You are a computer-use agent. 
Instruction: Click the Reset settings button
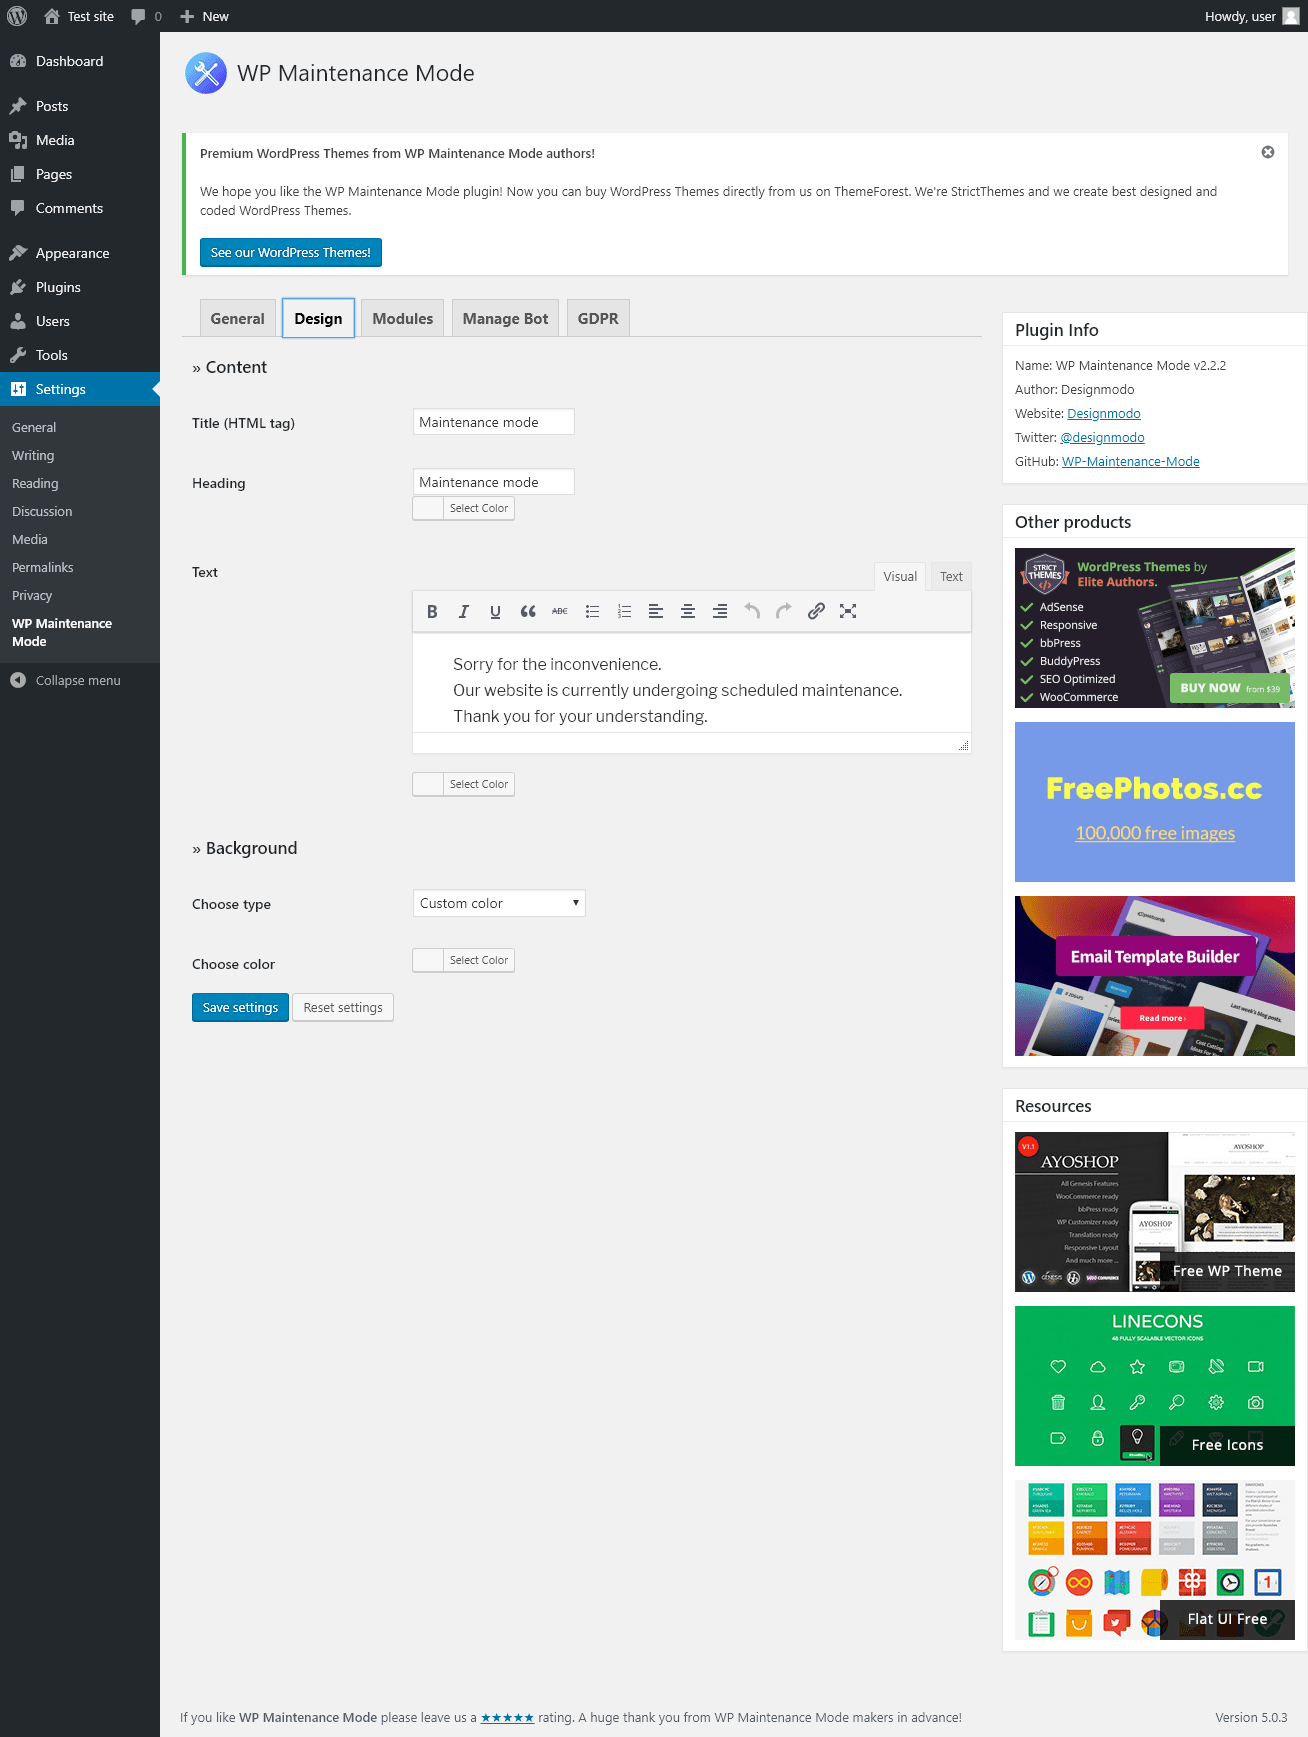pos(343,1007)
